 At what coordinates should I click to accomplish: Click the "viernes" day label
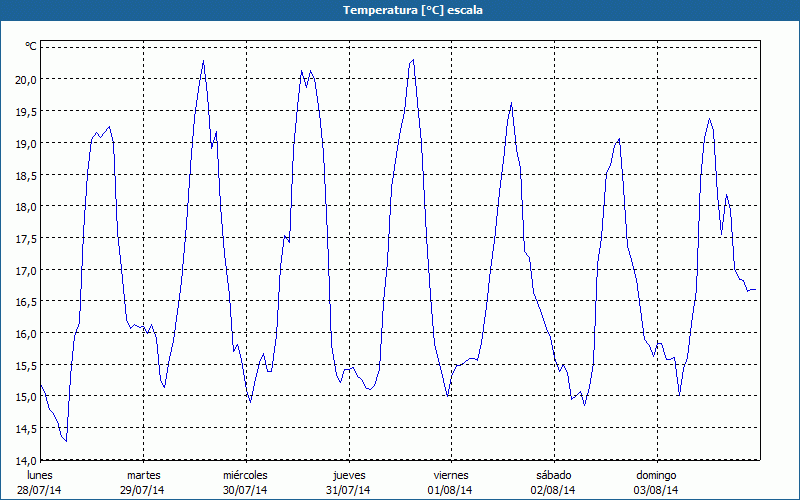click(x=451, y=475)
